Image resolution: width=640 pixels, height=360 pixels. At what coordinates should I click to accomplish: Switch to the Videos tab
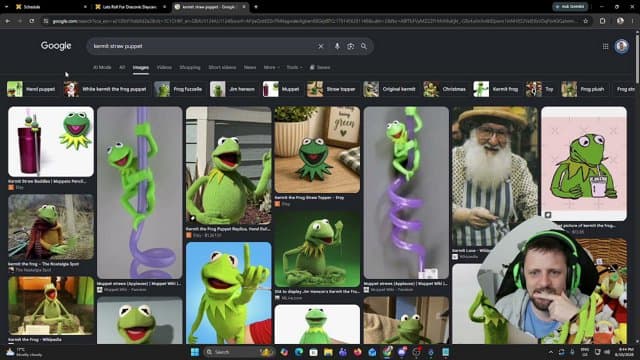click(164, 67)
